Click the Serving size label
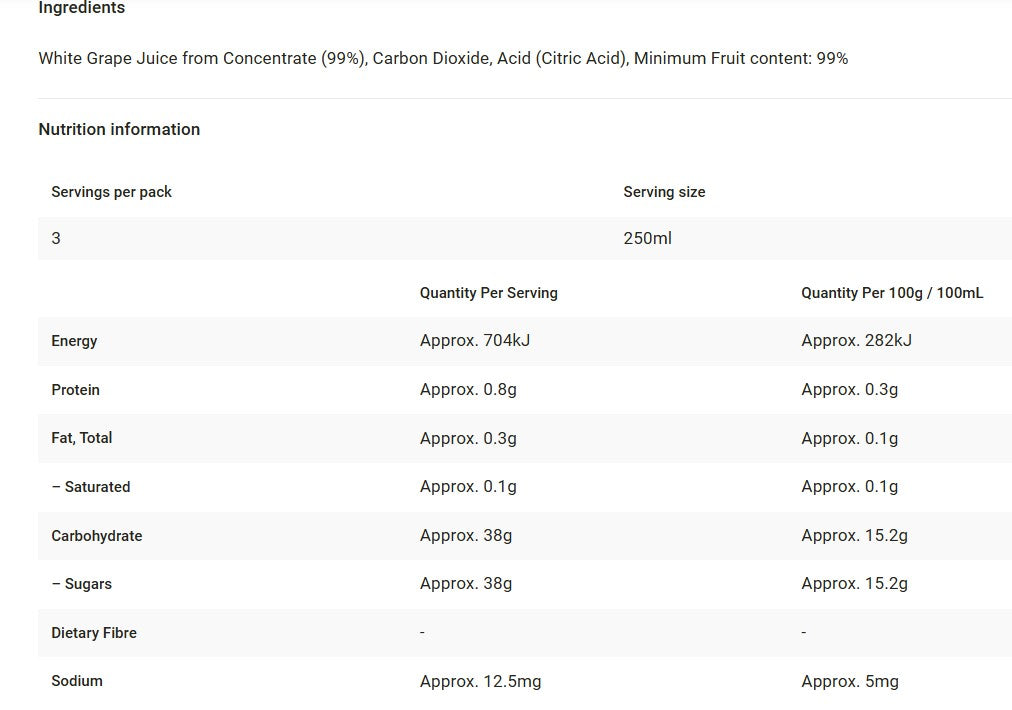The width and height of the screenshot is (1012, 710). click(664, 192)
